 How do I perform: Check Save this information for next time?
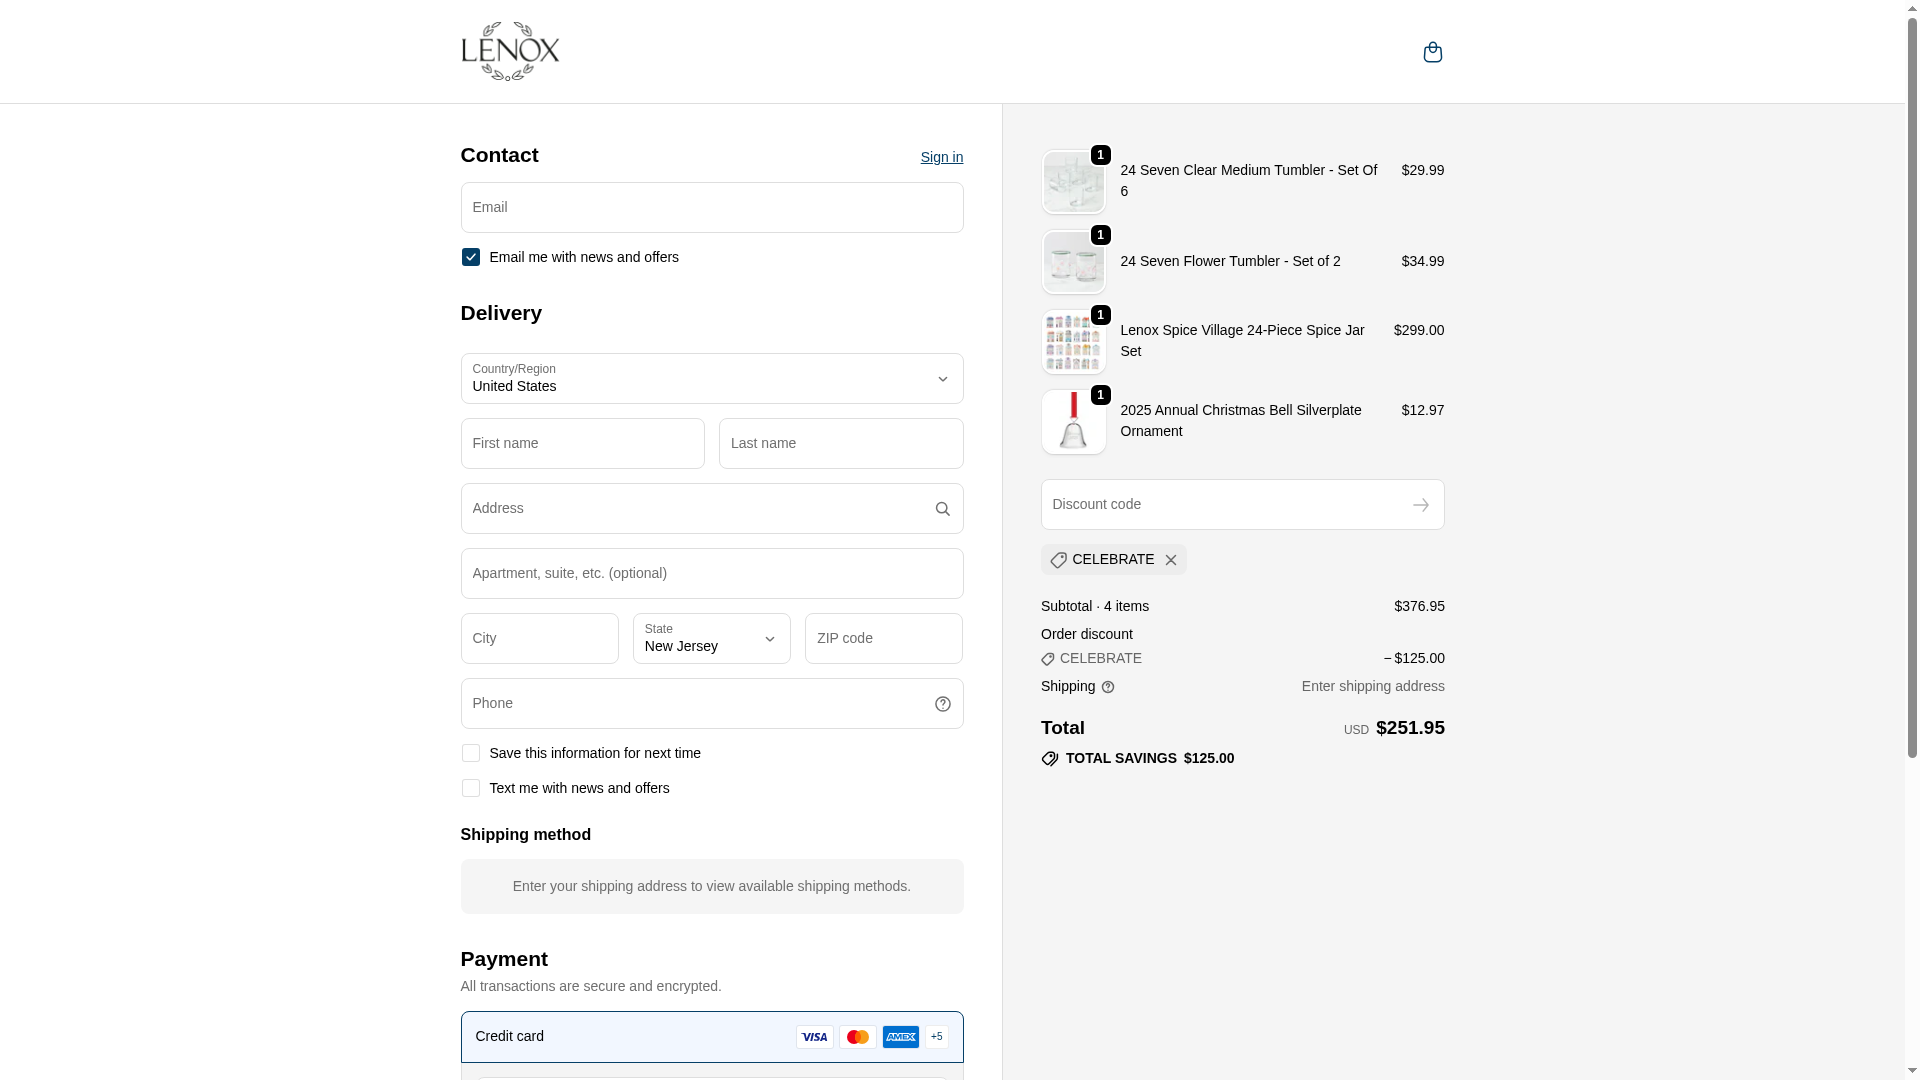click(x=471, y=753)
